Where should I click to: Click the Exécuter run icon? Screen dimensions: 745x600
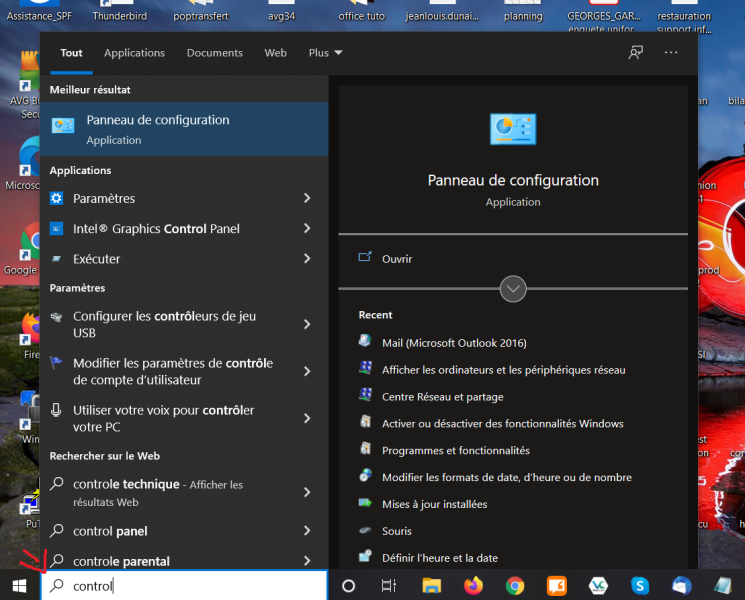pos(57,259)
